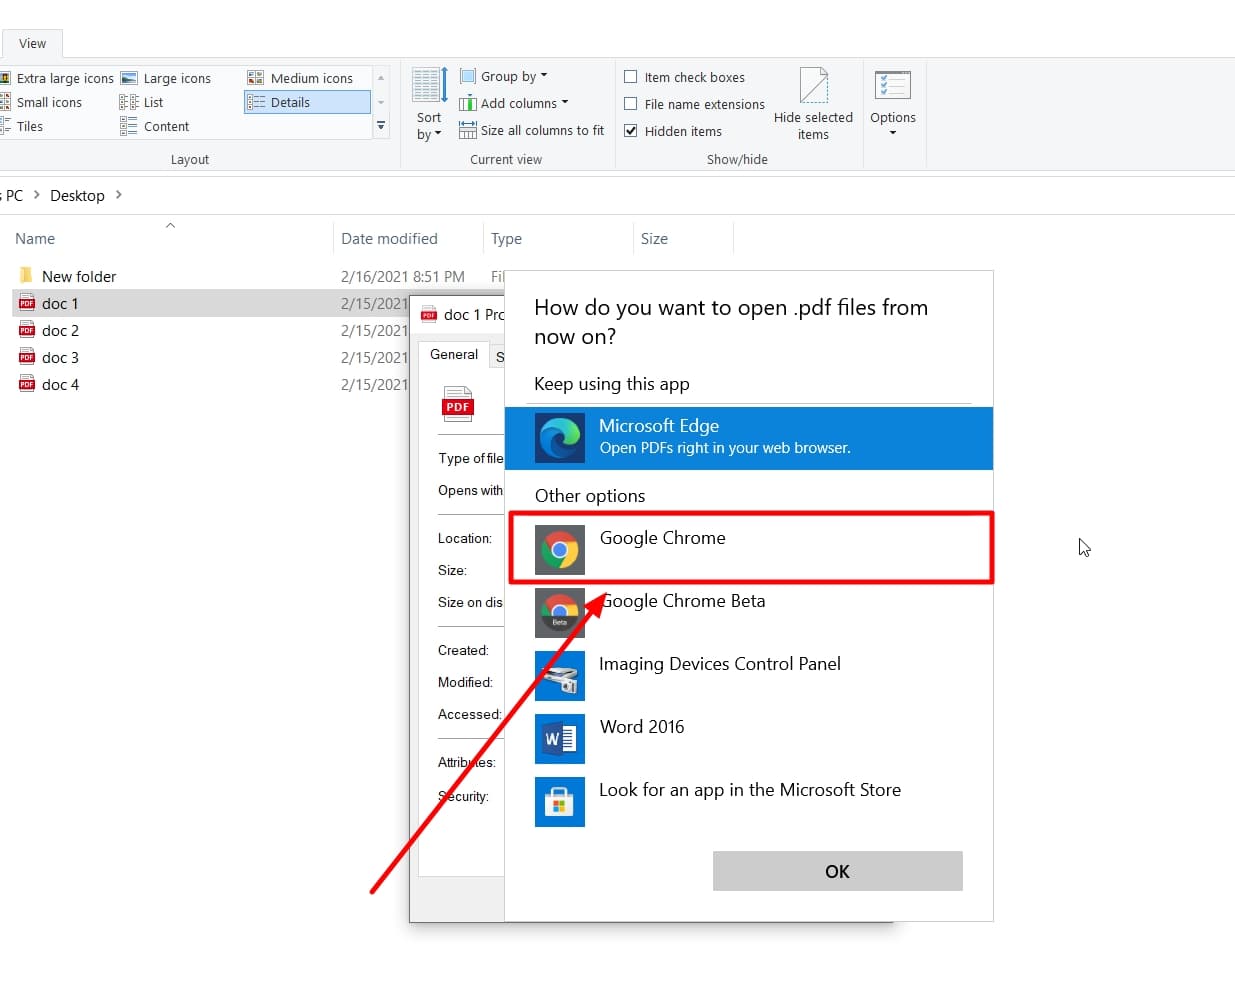This screenshot has height=996, width=1235.
Task: Open the New folder on Desktop
Action: click(80, 276)
